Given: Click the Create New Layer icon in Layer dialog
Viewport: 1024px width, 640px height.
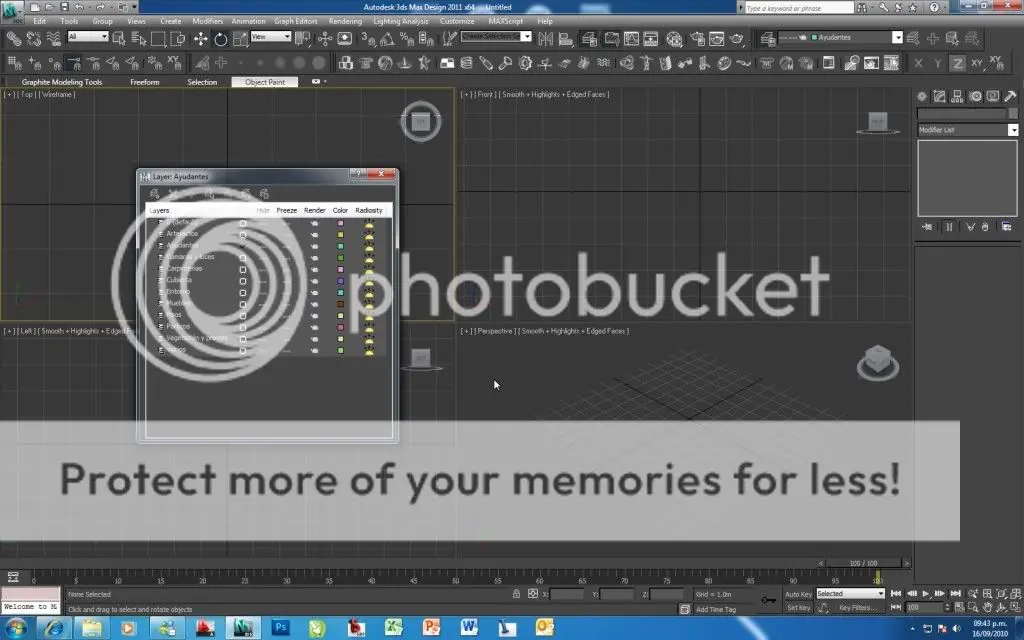Looking at the screenshot, I should (154, 193).
